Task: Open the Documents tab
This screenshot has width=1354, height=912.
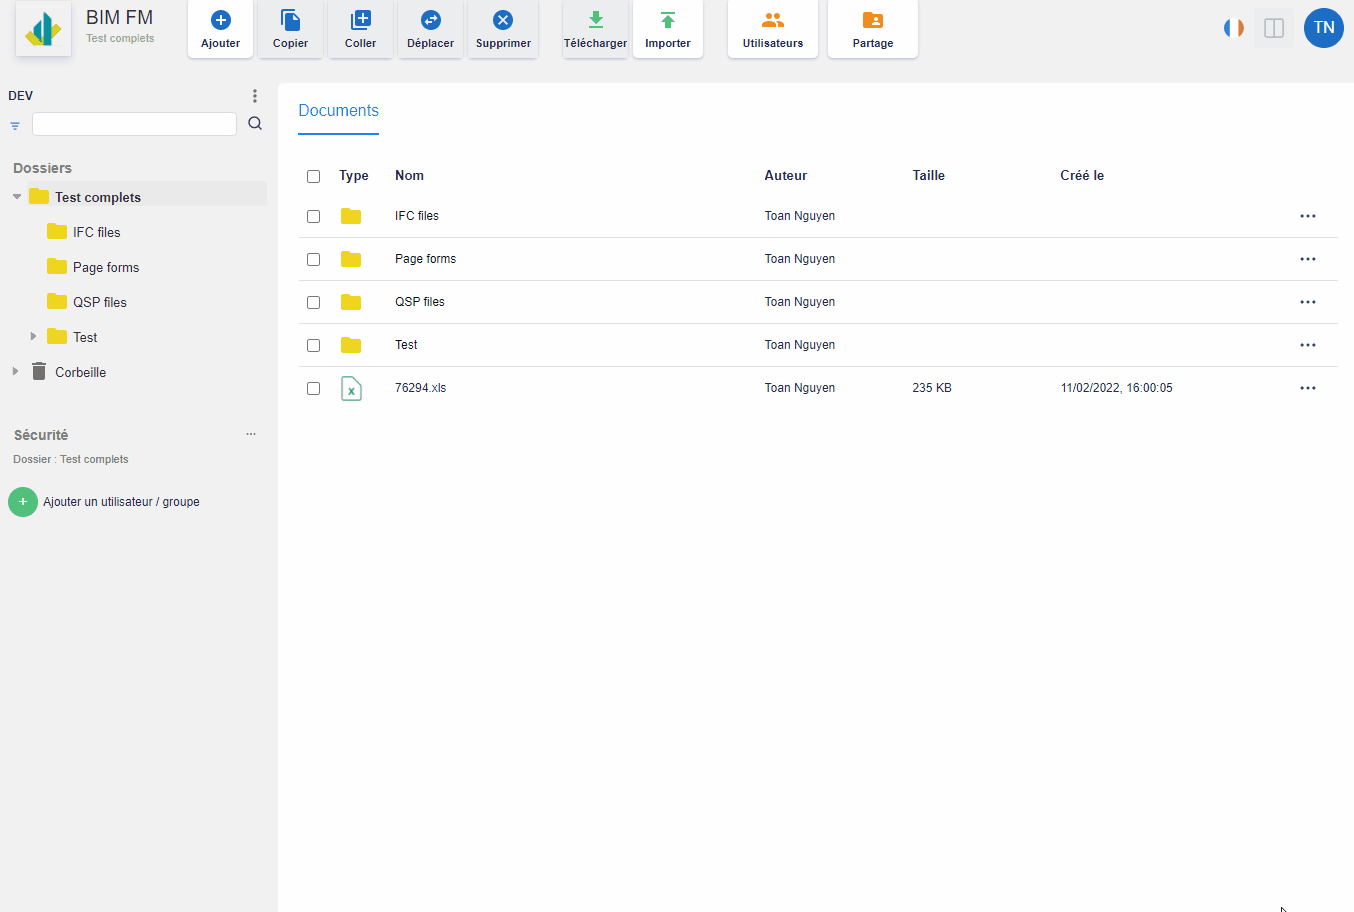Action: tap(338, 111)
